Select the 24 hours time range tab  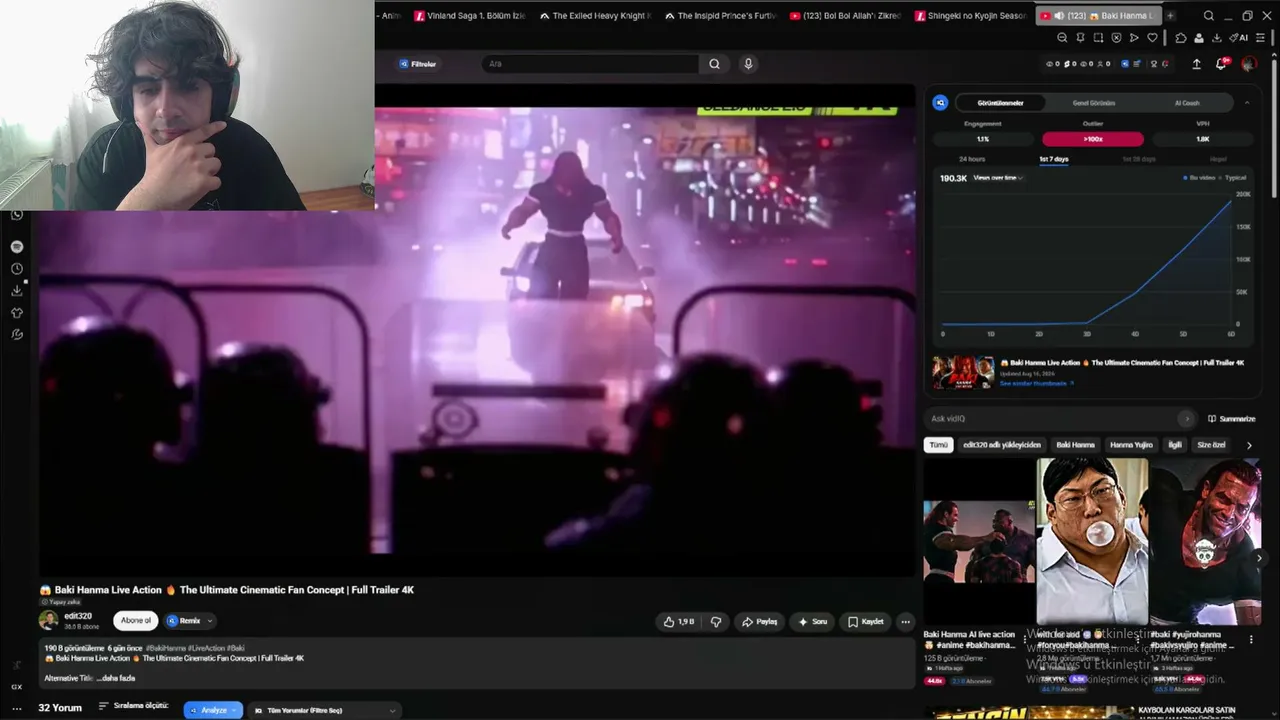pyautogui.click(x=972, y=159)
